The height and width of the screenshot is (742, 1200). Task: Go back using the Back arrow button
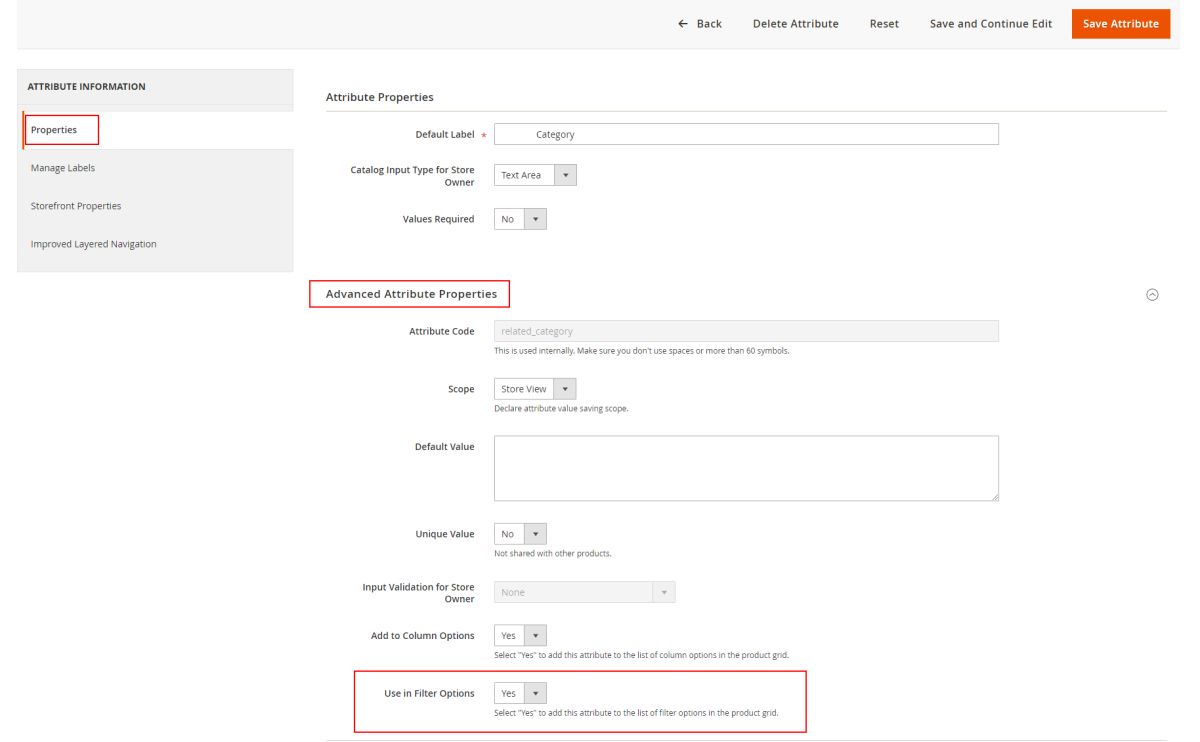click(700, 24)
